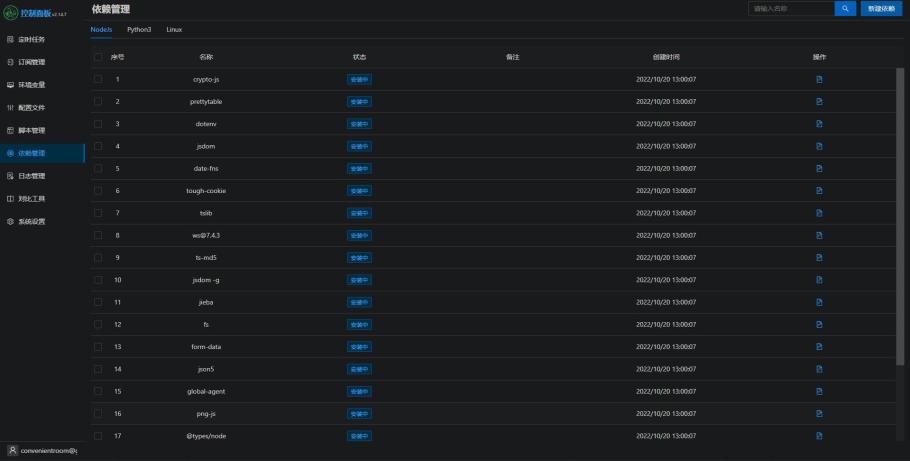Show the log for the global-agent dependency
The height and width of the screenshot is (461, 910).
(x=819, y=391)
